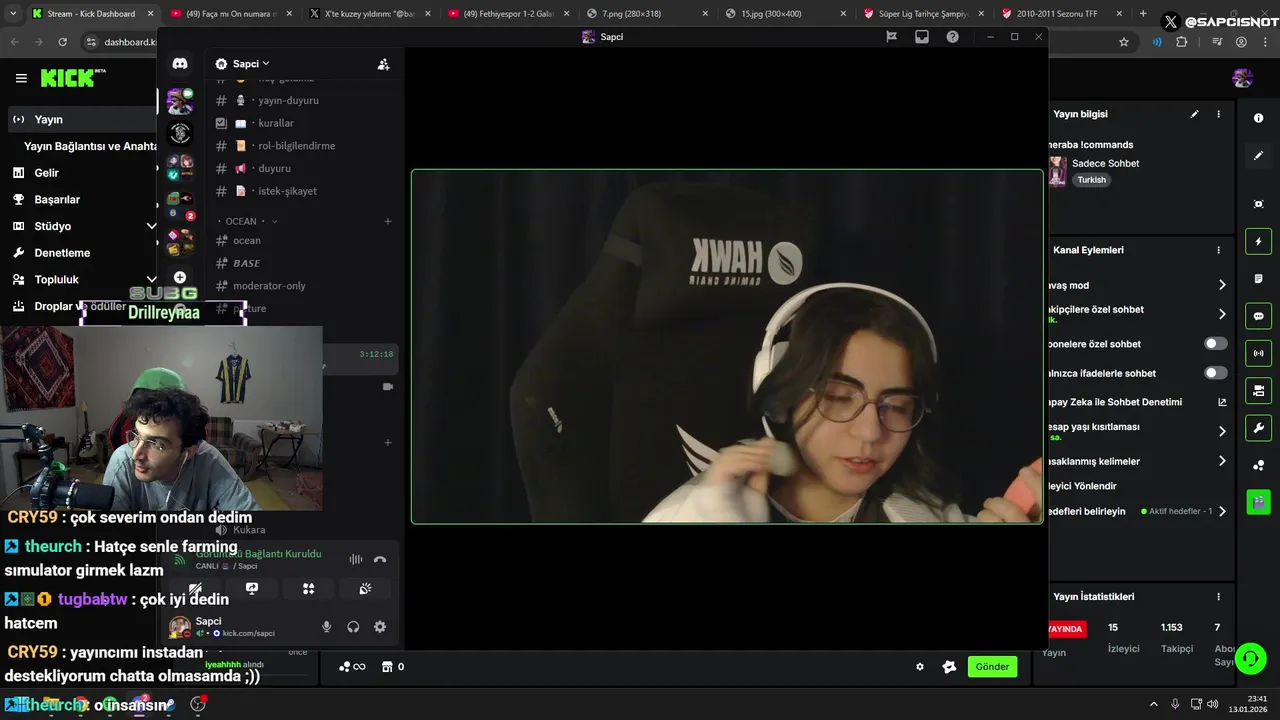The image size is (1280, 720).
Task: Turn on Discord camera button
Action: [x=195, y=589]
